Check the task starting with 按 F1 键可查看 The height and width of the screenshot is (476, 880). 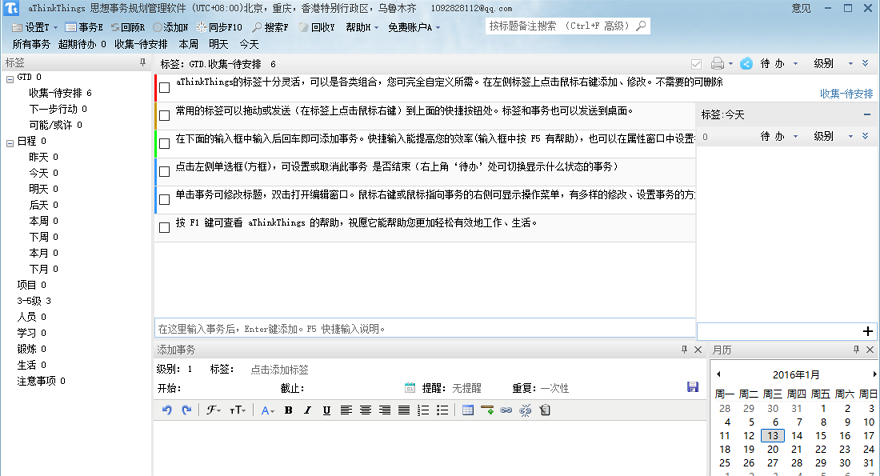(x=164, y=227)
